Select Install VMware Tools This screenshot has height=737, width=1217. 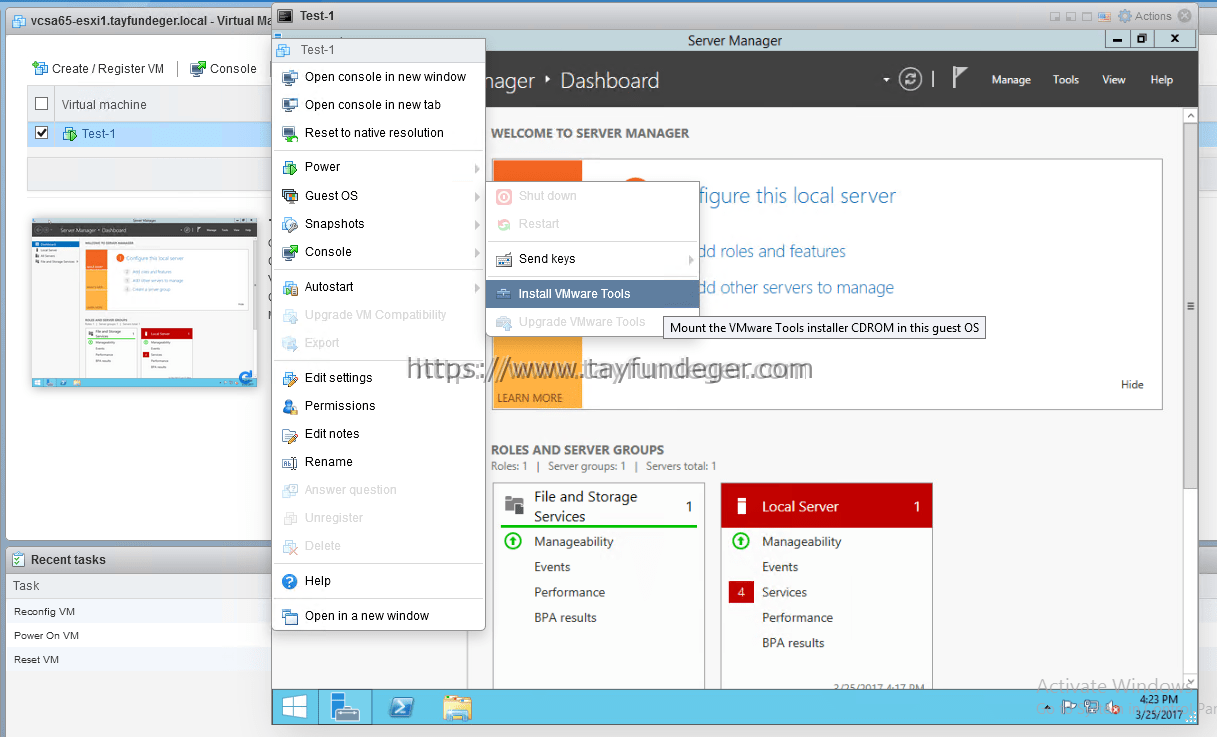pos(593,294)
